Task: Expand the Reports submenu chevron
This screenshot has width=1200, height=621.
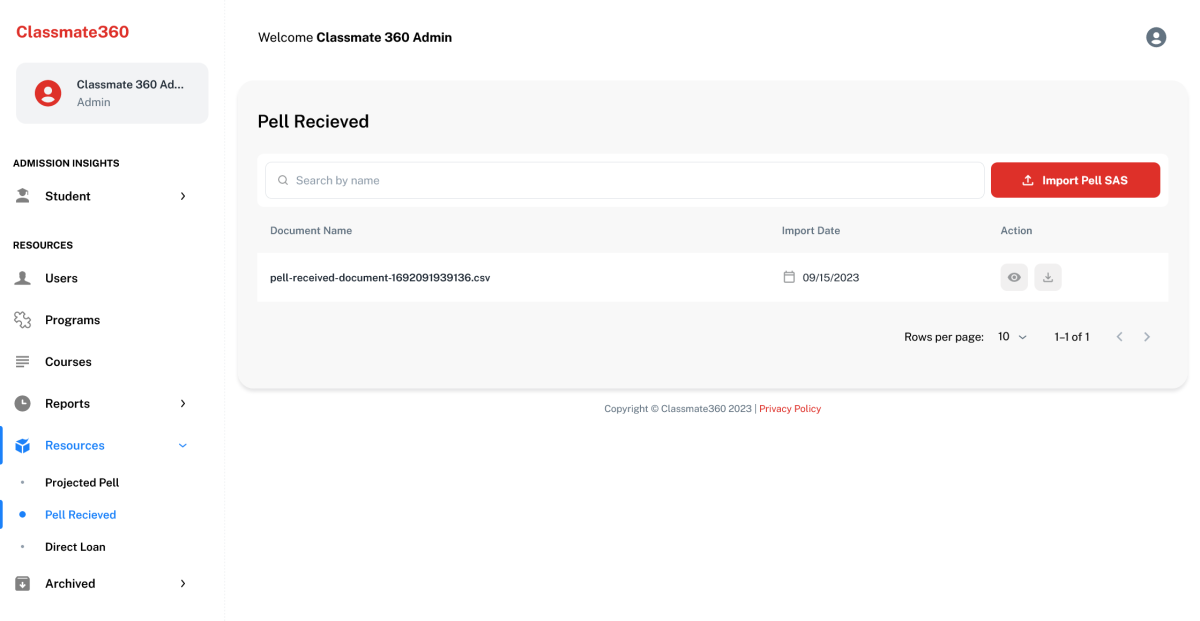Action: point(183,404)
